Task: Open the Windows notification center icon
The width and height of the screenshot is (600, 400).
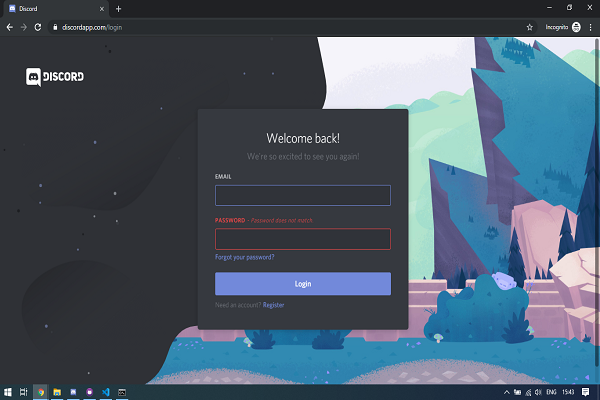Action: point(585,392)
